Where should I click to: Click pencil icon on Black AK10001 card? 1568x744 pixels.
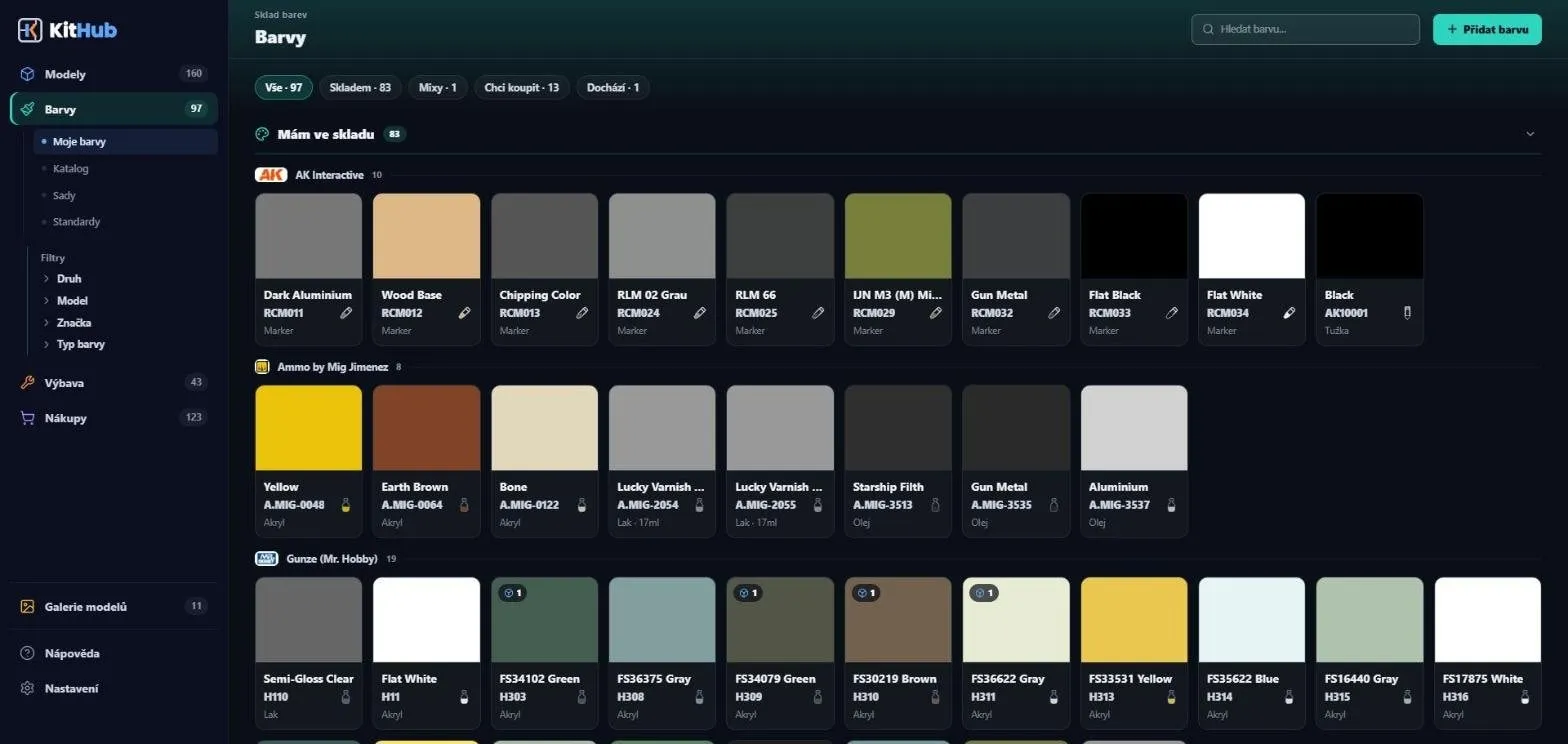point(1407,313)
